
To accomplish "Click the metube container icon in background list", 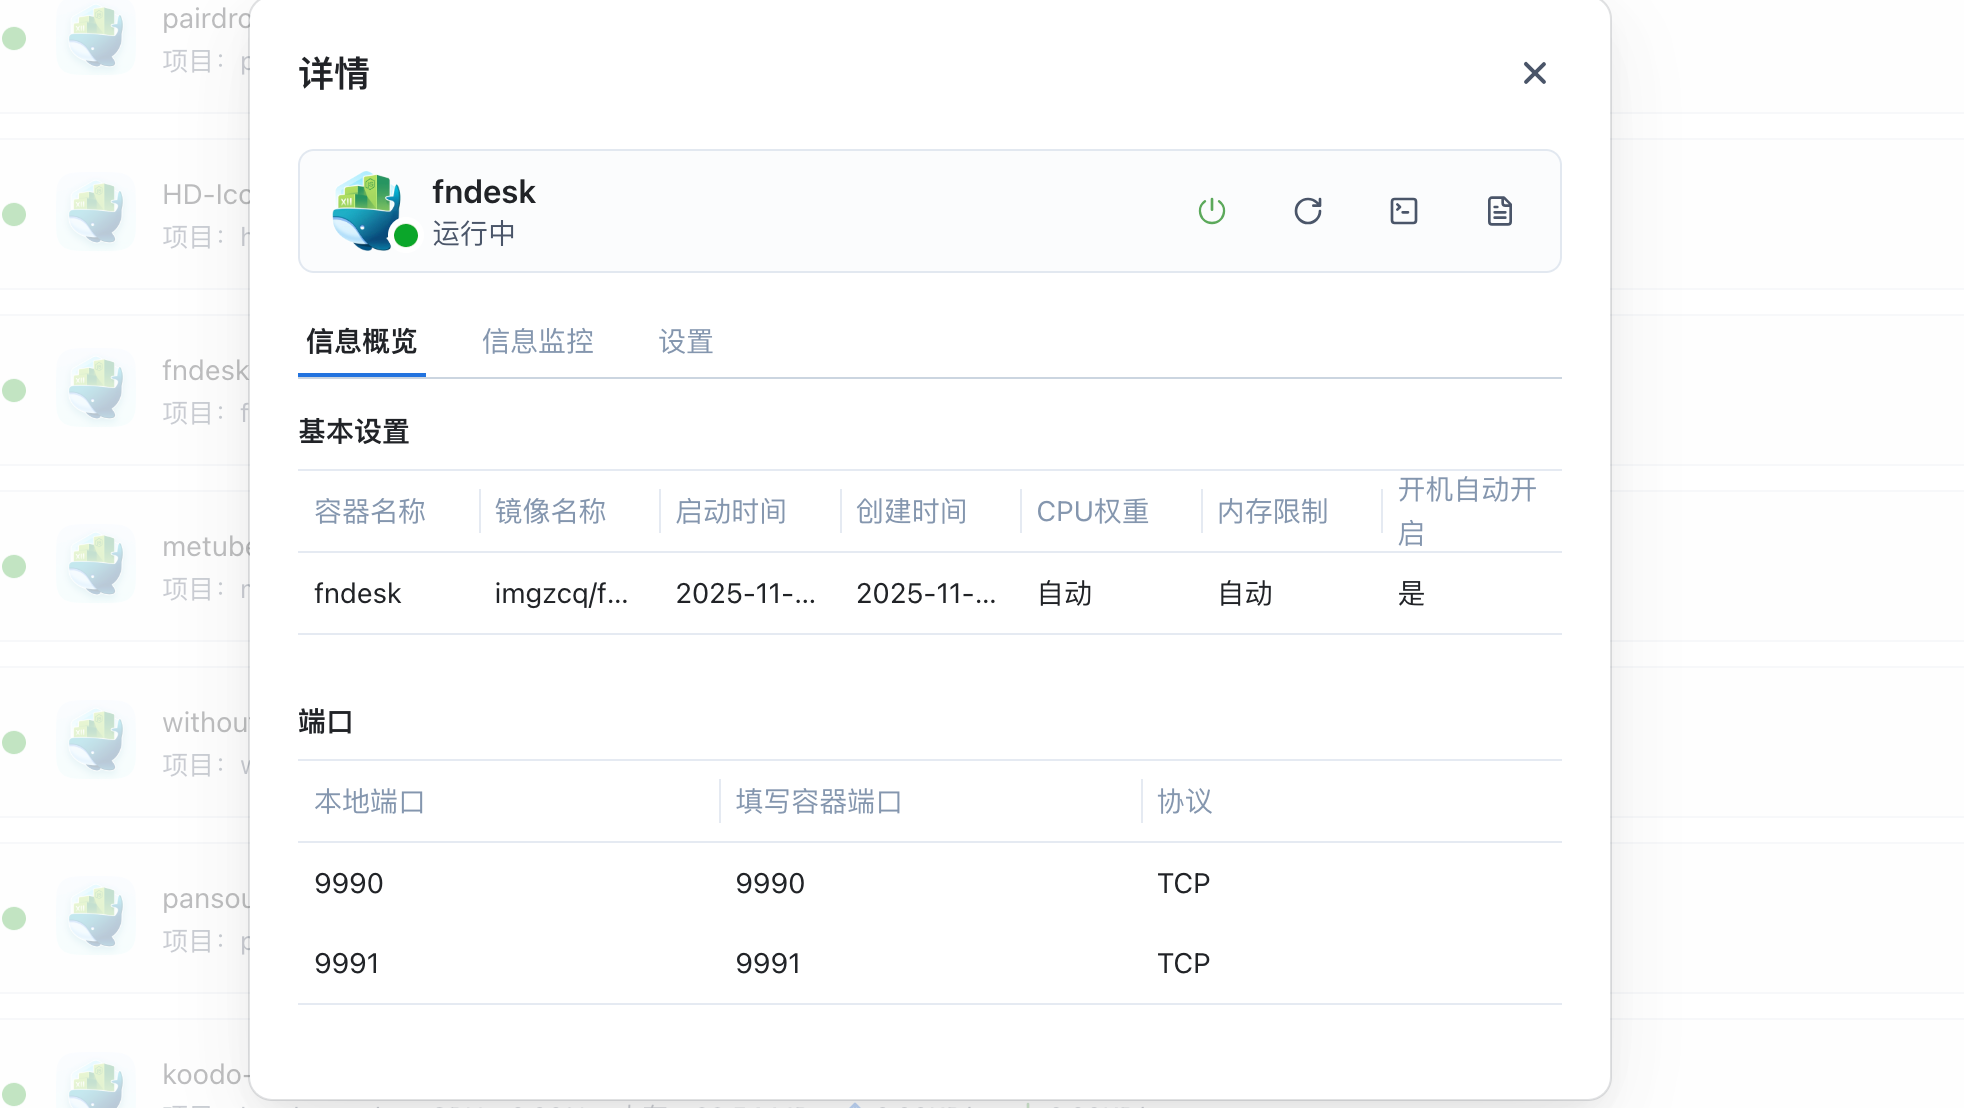I will 96,565.
